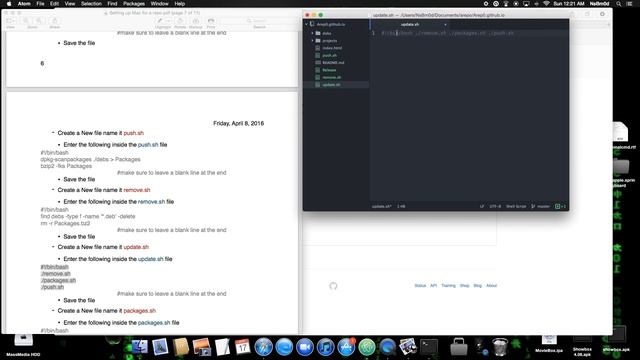Open the App Store from the Dock

click(346, 347)
